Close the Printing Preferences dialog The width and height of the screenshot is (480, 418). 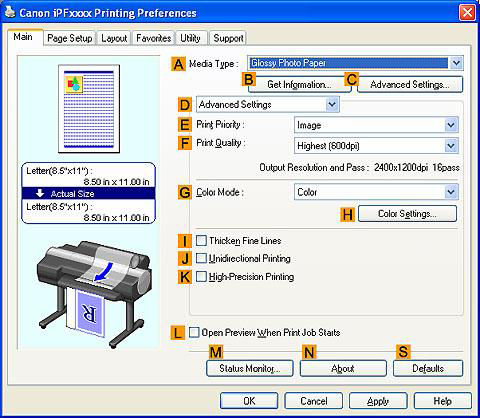coord(467,13)
